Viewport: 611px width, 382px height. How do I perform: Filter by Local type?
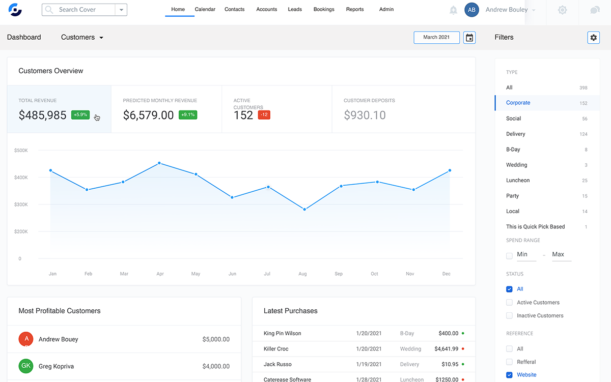pos(546,211)
